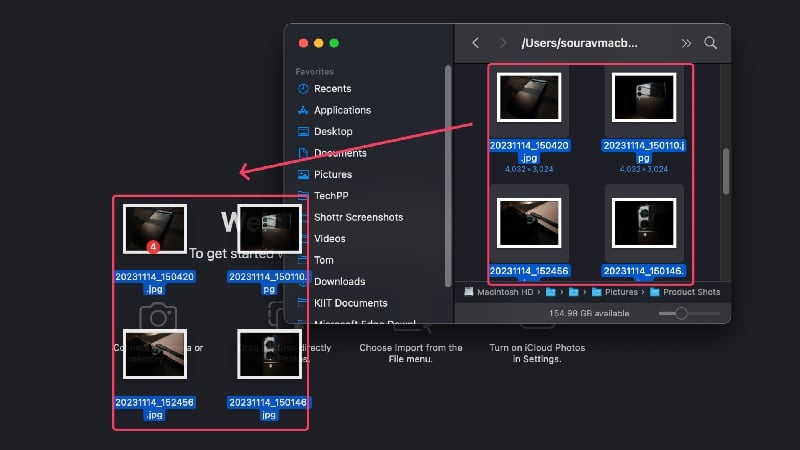Click the Macintosh HD drive icon
The width and height of the screenshot is (800, 450).
click(468, 292)
